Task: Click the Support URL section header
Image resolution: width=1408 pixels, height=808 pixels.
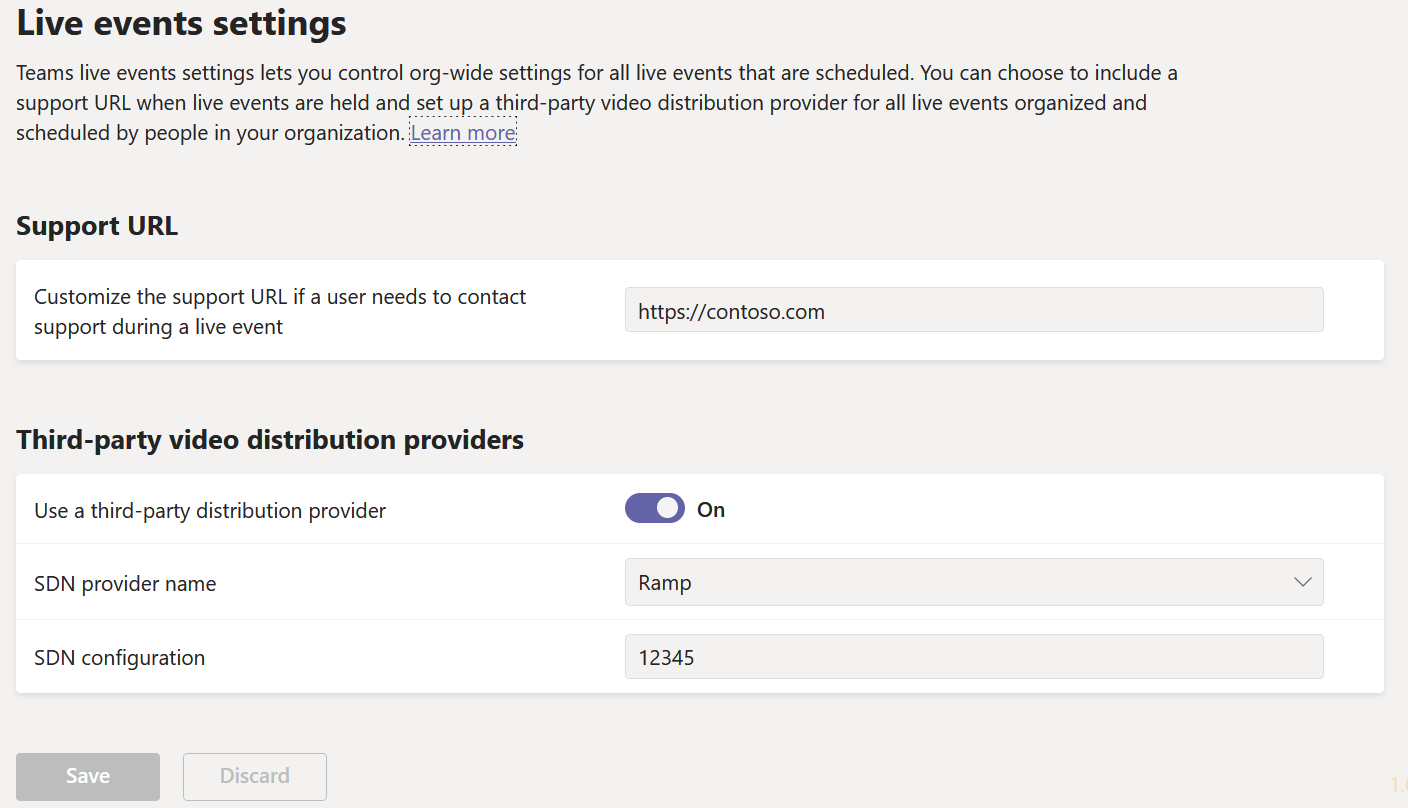Action: (x=96, y=225)
